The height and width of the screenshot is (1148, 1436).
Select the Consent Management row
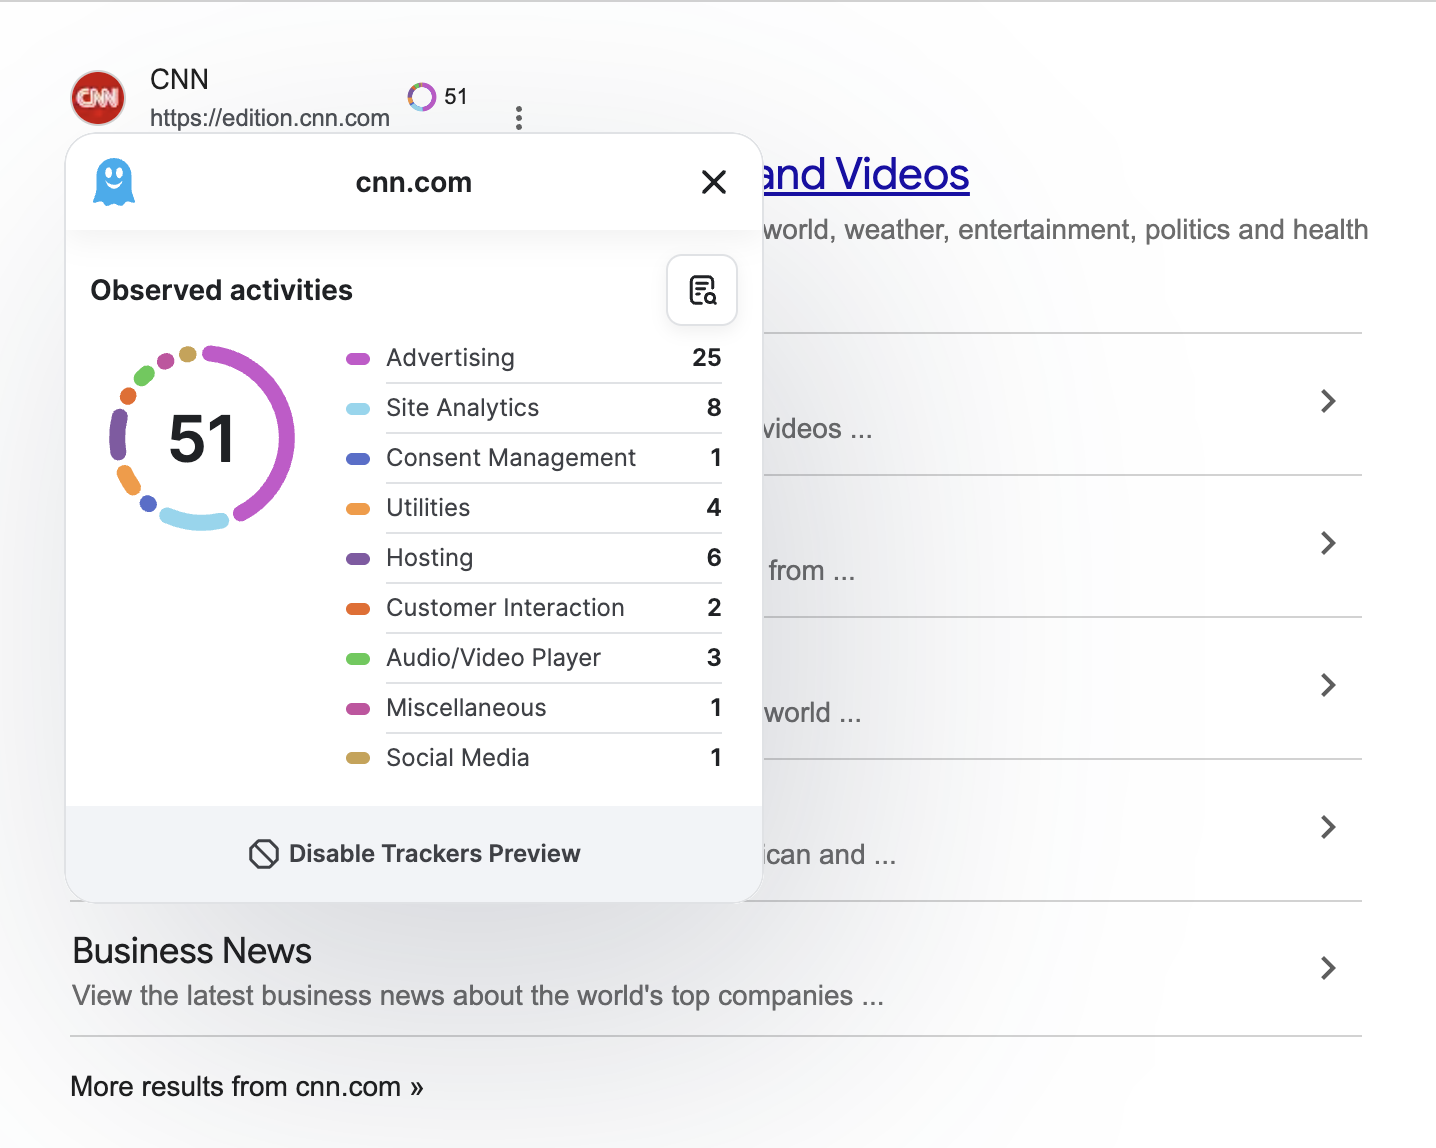pos(534,458)
